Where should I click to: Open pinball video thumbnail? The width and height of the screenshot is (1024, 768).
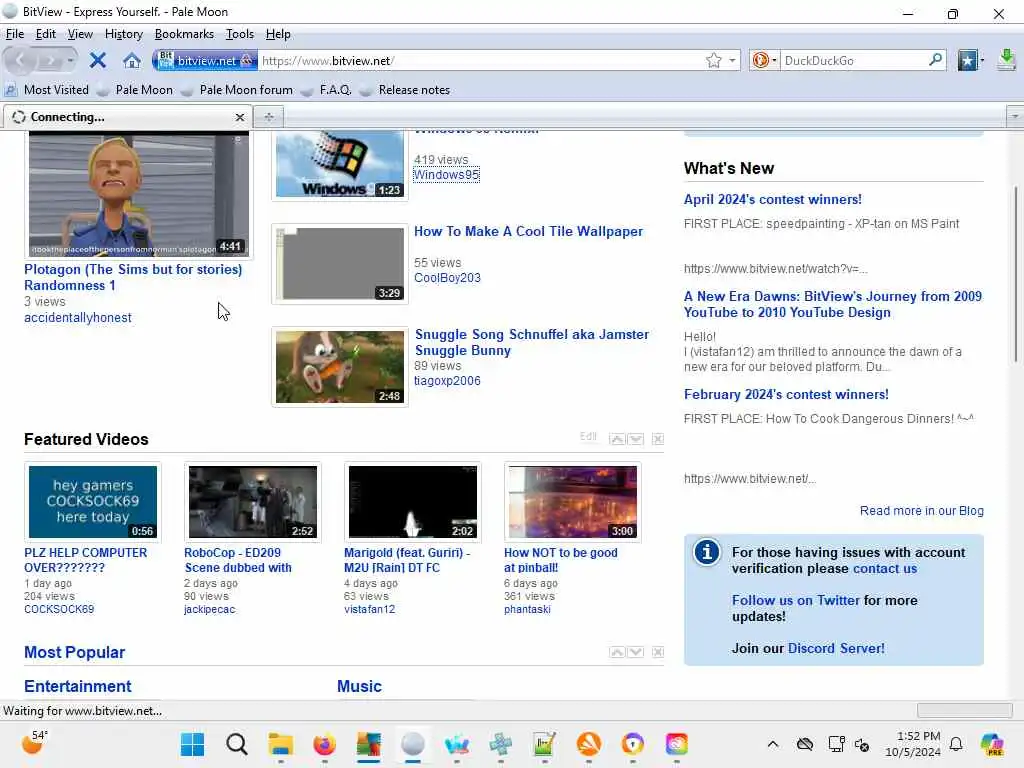tap(573, 502)
